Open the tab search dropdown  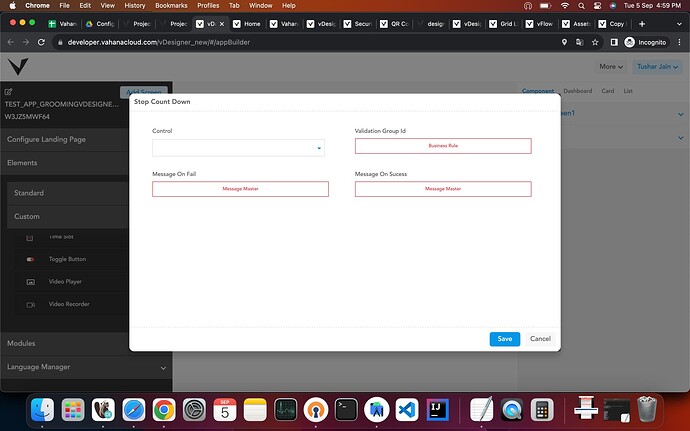coord(679,24)
